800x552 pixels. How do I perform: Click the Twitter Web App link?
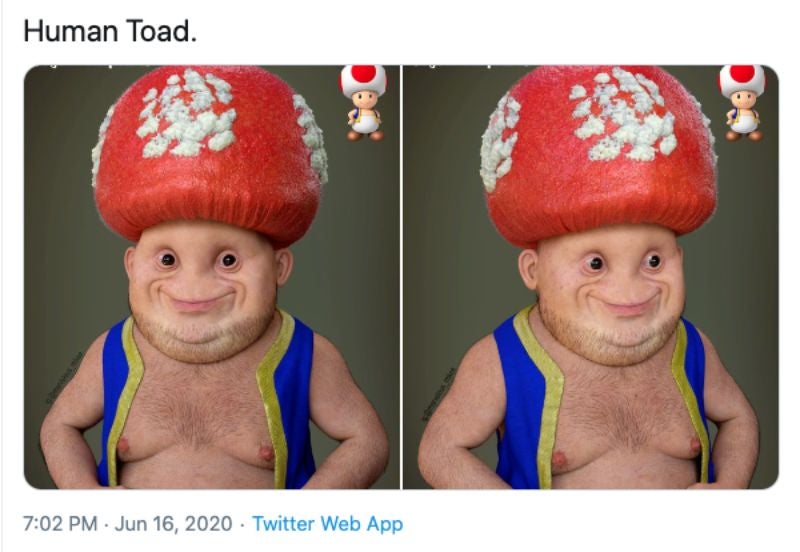pos(327,523)
